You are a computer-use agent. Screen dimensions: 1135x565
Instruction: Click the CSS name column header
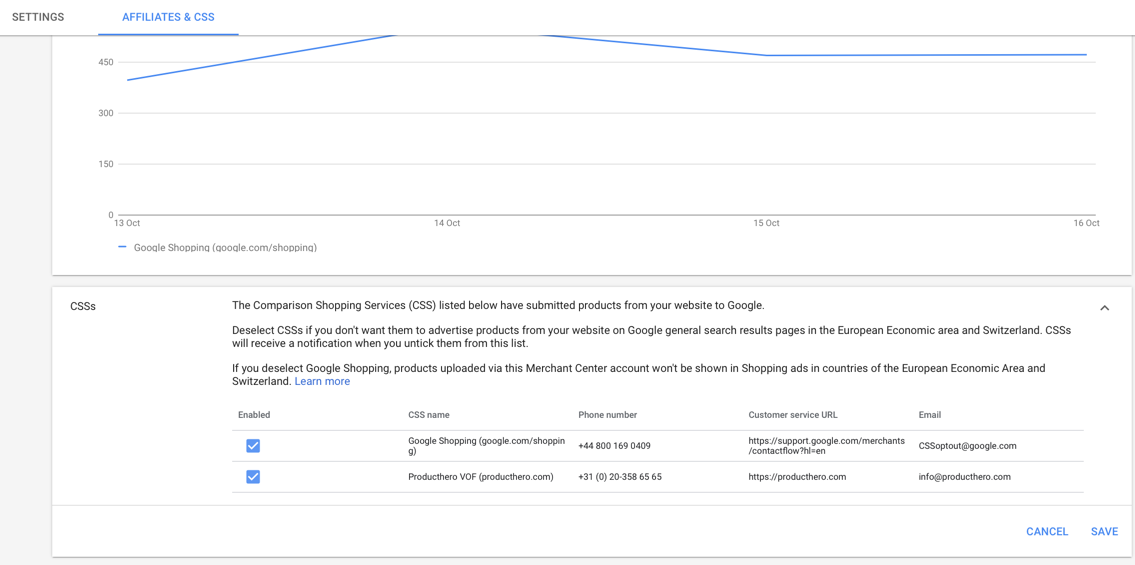point(428,415)
